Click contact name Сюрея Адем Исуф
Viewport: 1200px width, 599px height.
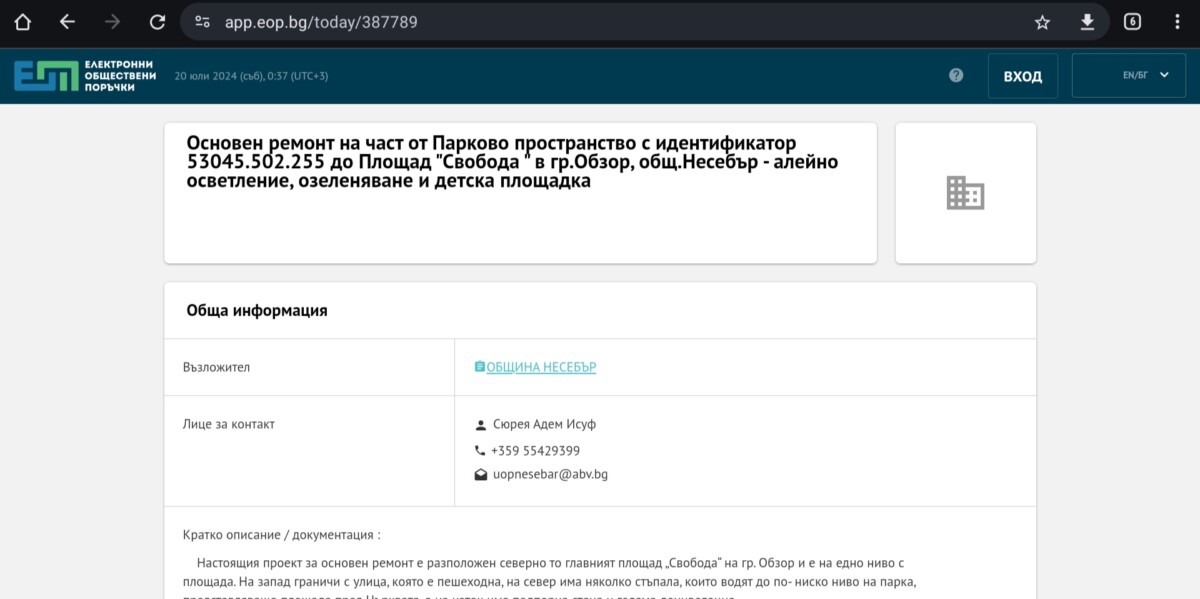coord(544,424)
